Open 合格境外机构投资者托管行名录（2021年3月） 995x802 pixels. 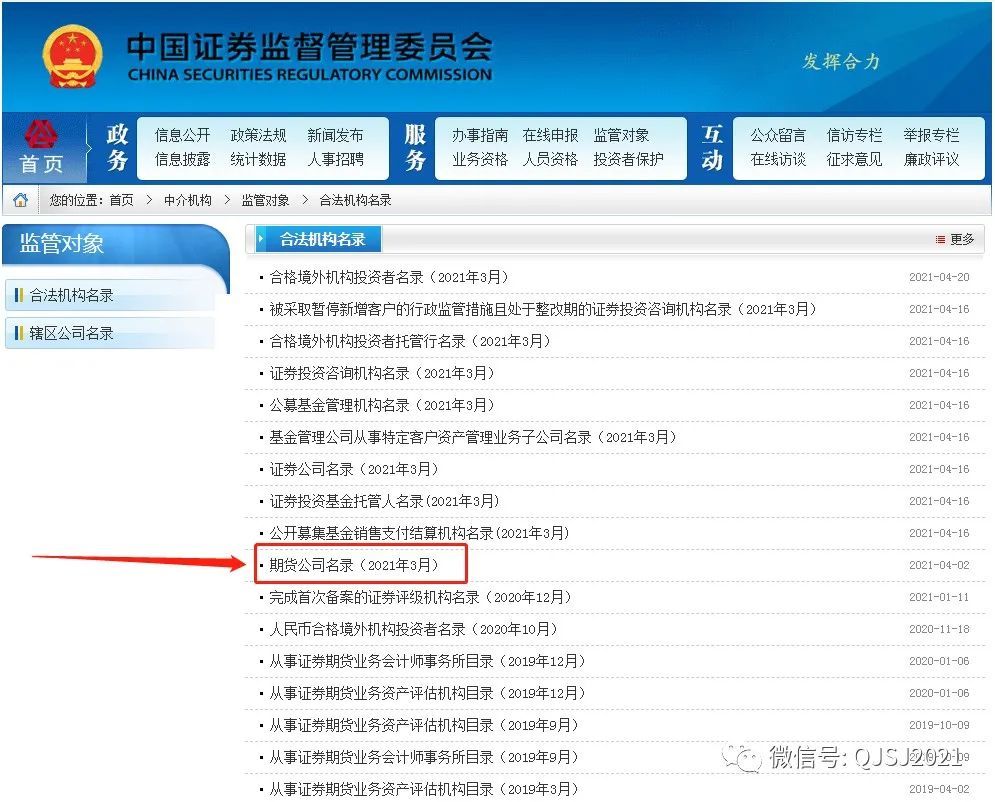pos(410,341)
